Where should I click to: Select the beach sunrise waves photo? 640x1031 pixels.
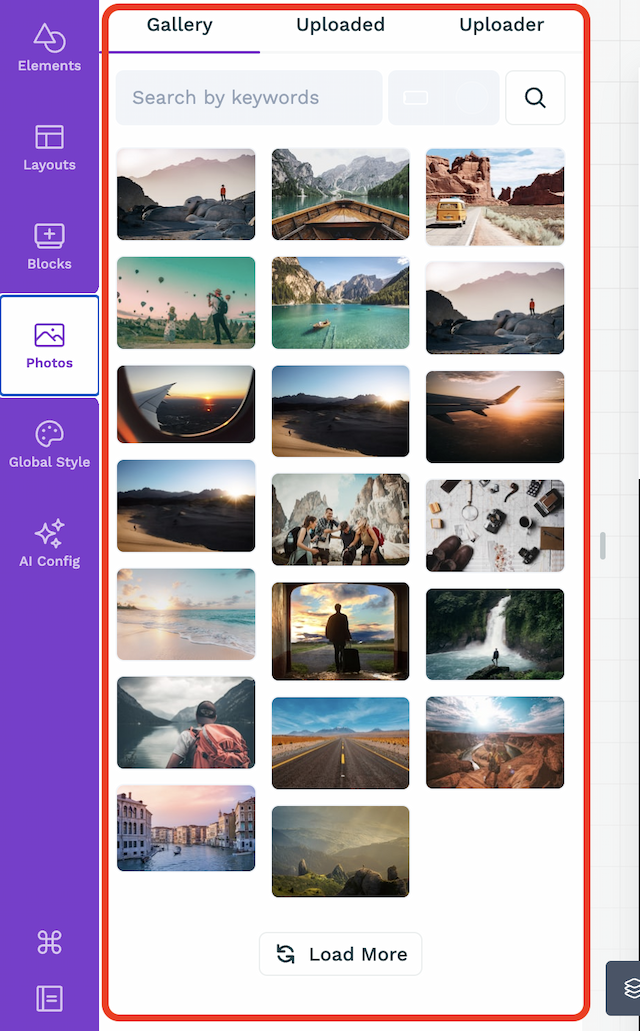point(186,614)
